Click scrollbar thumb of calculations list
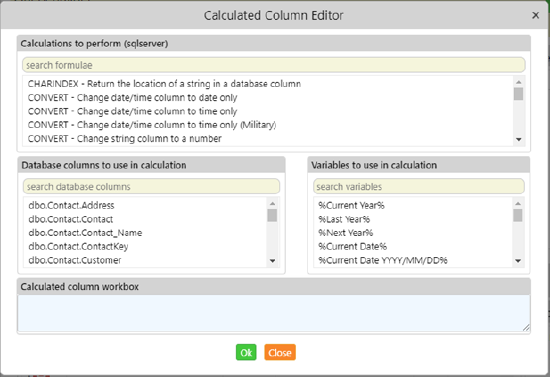Screen dimensions: 550x377 point(518,94)
